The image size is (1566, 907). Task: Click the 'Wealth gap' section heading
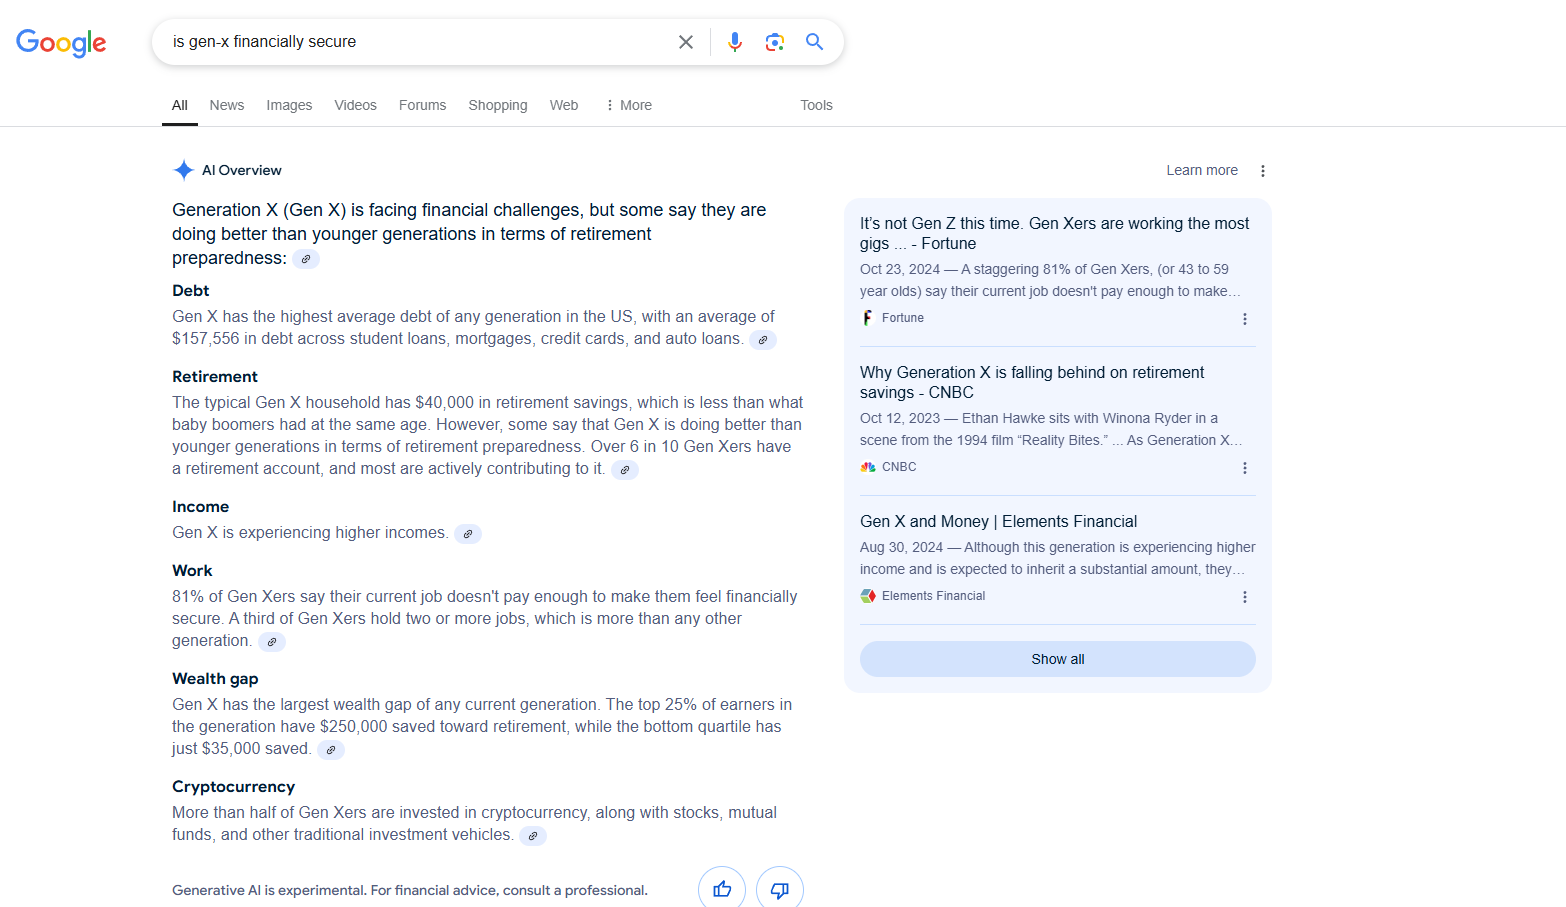pos(215,679)
